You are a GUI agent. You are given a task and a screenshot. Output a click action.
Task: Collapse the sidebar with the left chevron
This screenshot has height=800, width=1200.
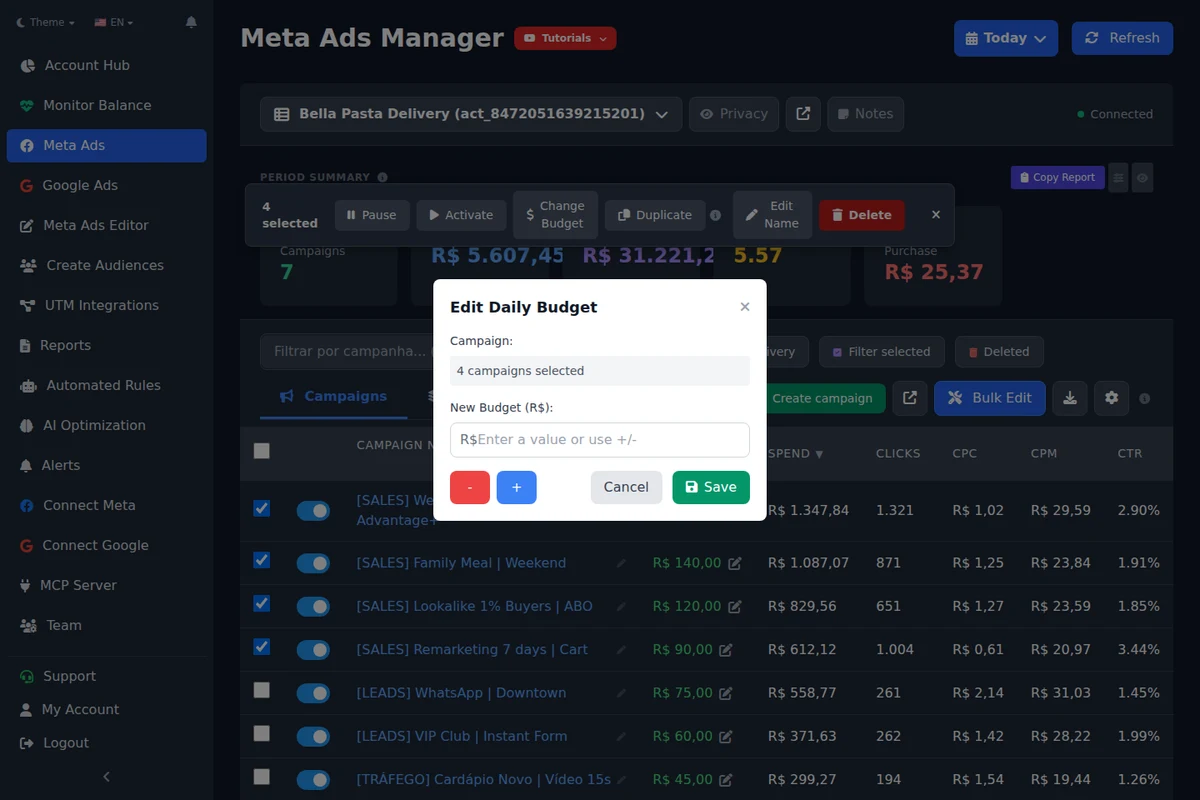106,777
